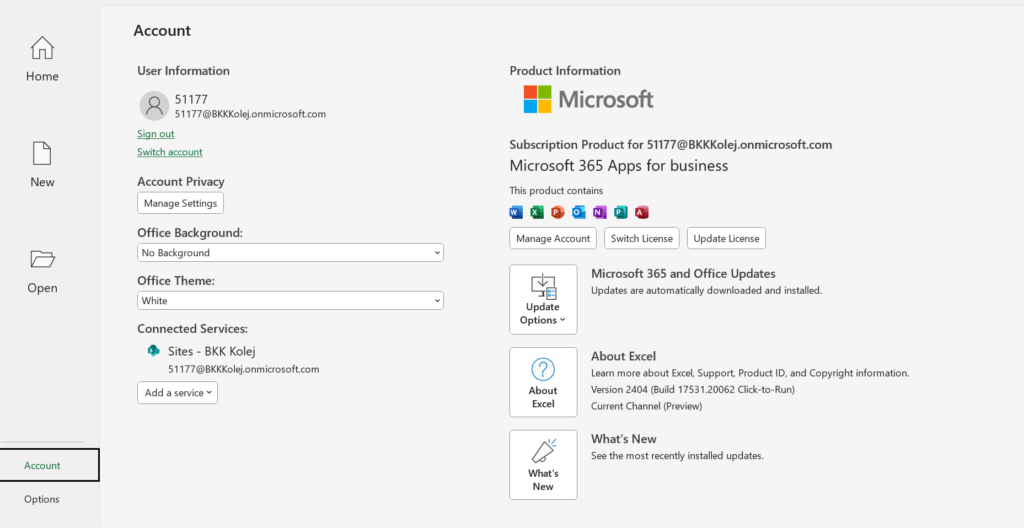Click the connected service email under Sites

coord(244,369)
